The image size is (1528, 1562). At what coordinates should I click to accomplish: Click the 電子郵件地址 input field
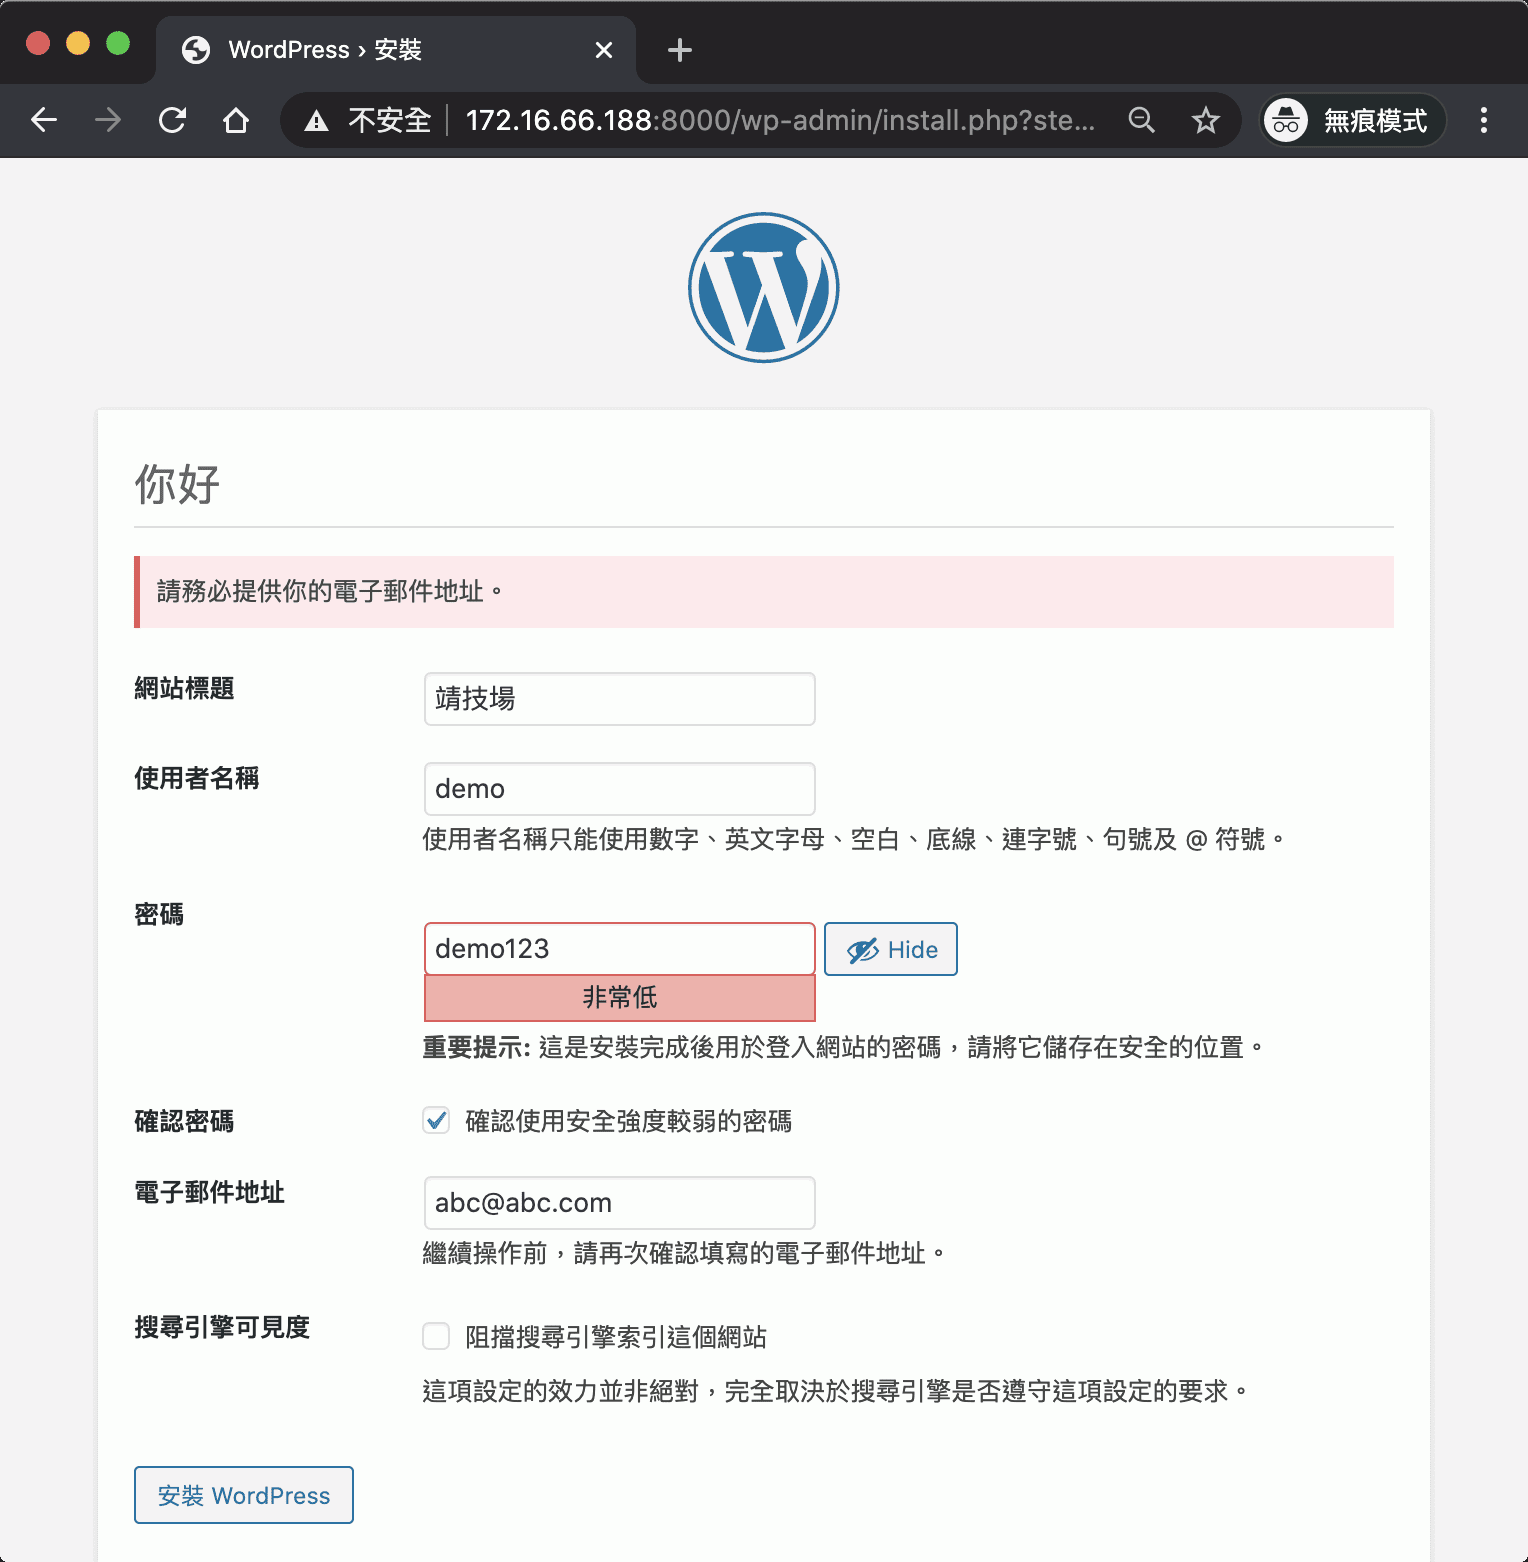pyautogui.click(x=619, y=1203)
